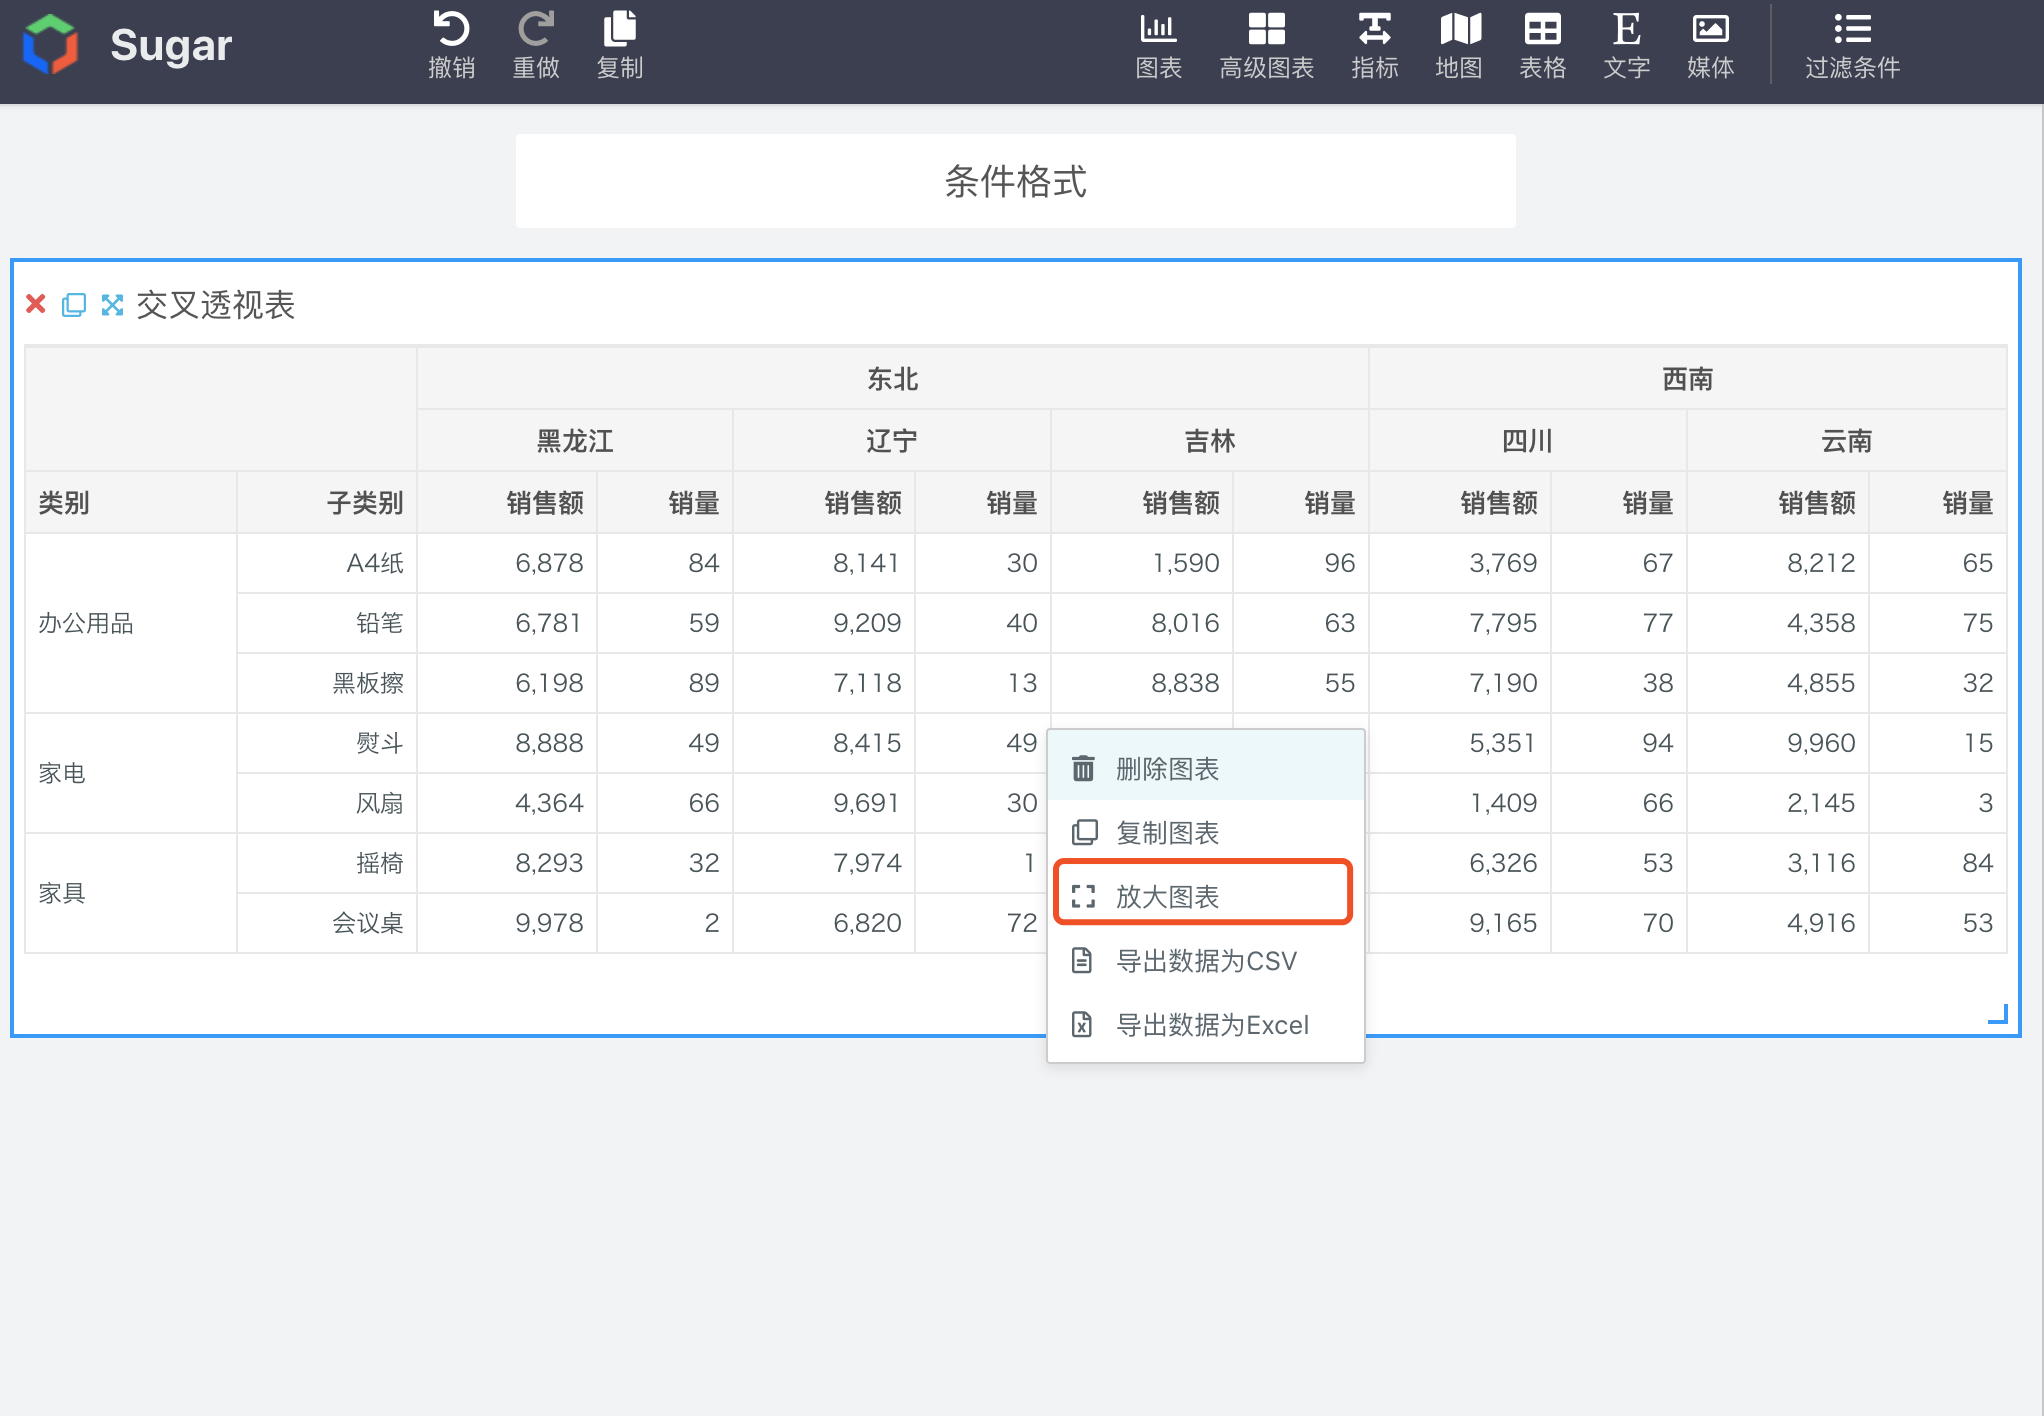Duplicate the 交叉透视表 with the copy icon
The height and width of the screenshot is (1416, 2044).
(74, 305)
